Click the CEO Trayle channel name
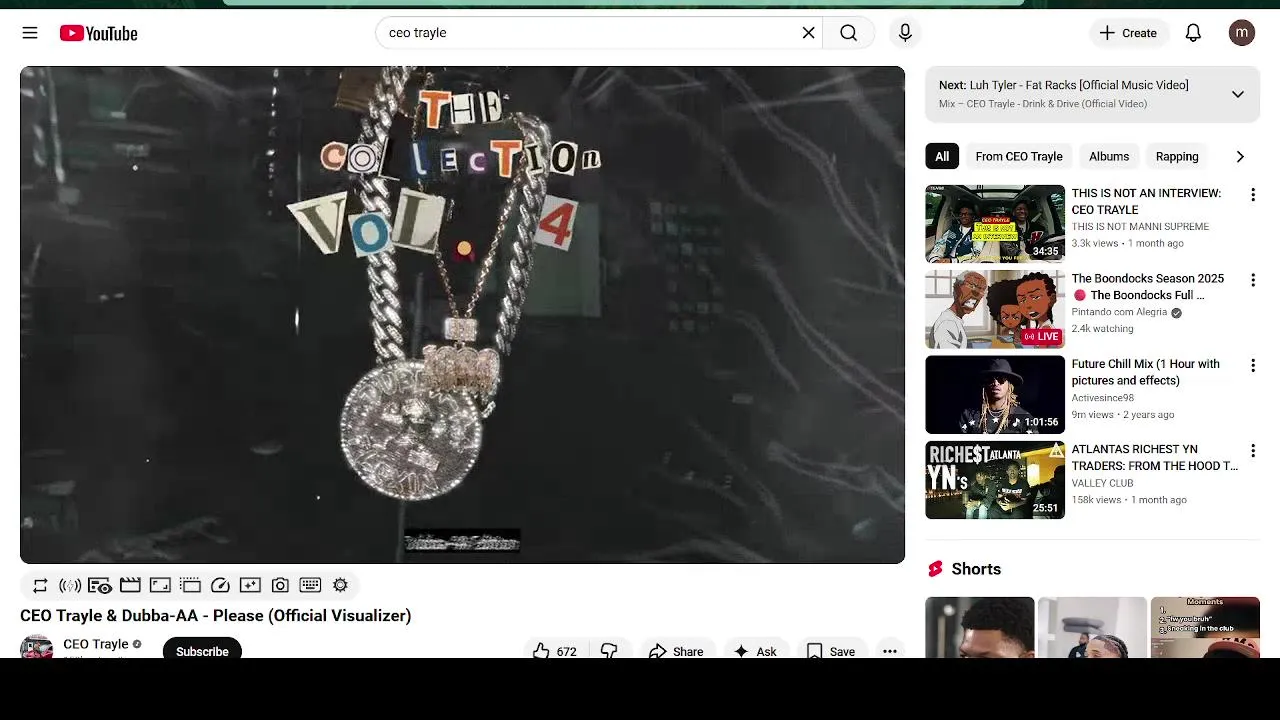Viewport: 1280px width, 720px height. [96, 644]
